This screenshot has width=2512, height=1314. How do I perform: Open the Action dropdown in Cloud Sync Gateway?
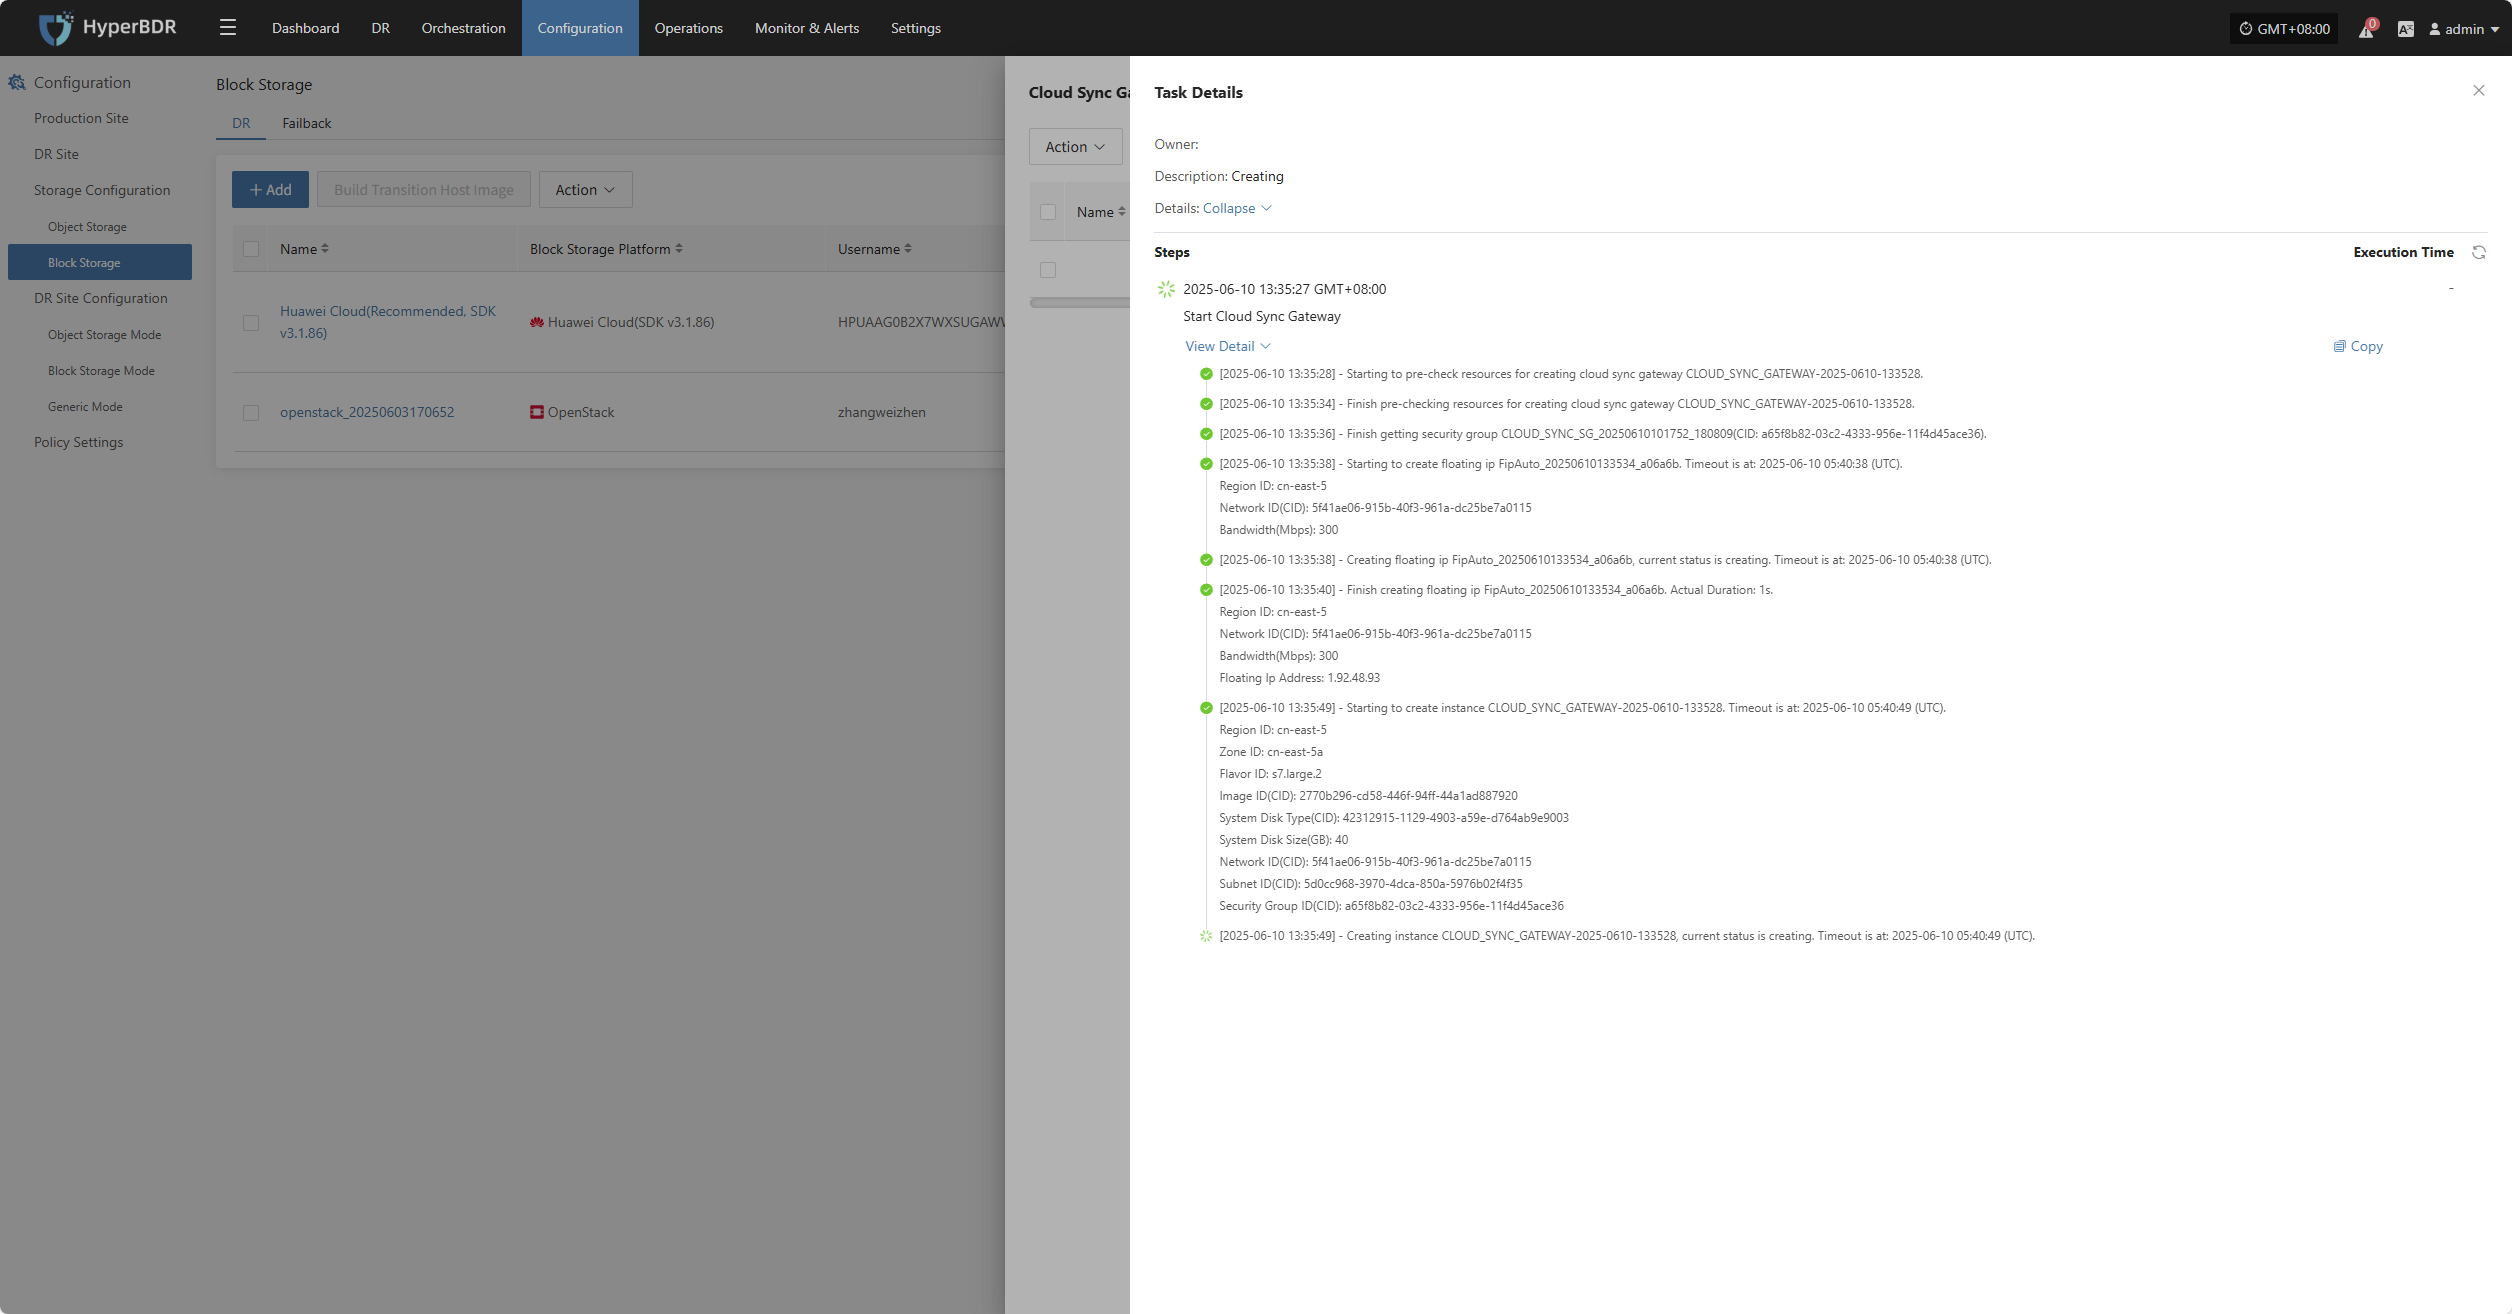(x=1075, y=146)
